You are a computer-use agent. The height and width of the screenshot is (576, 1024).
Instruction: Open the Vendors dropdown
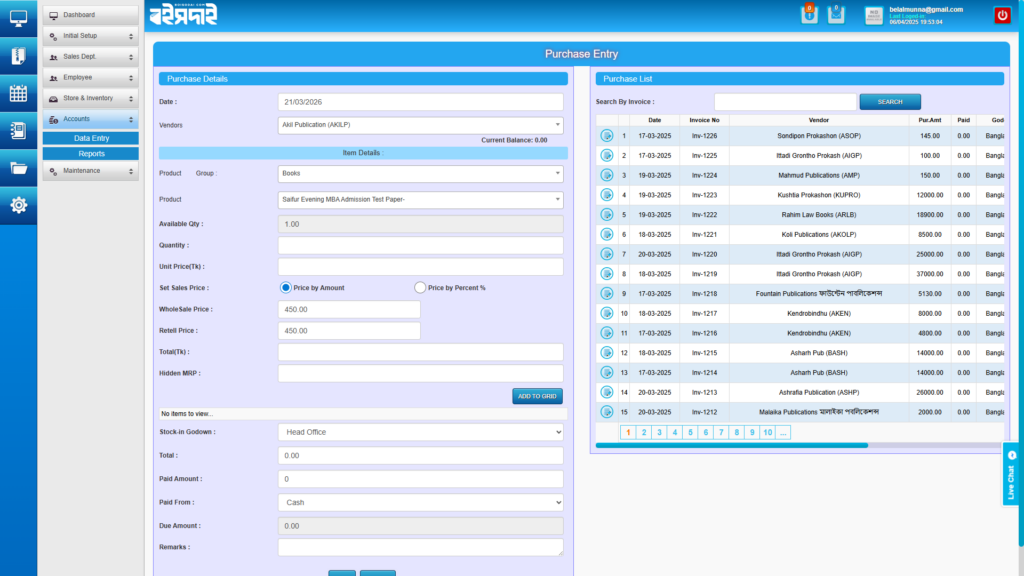coord(420,123)
